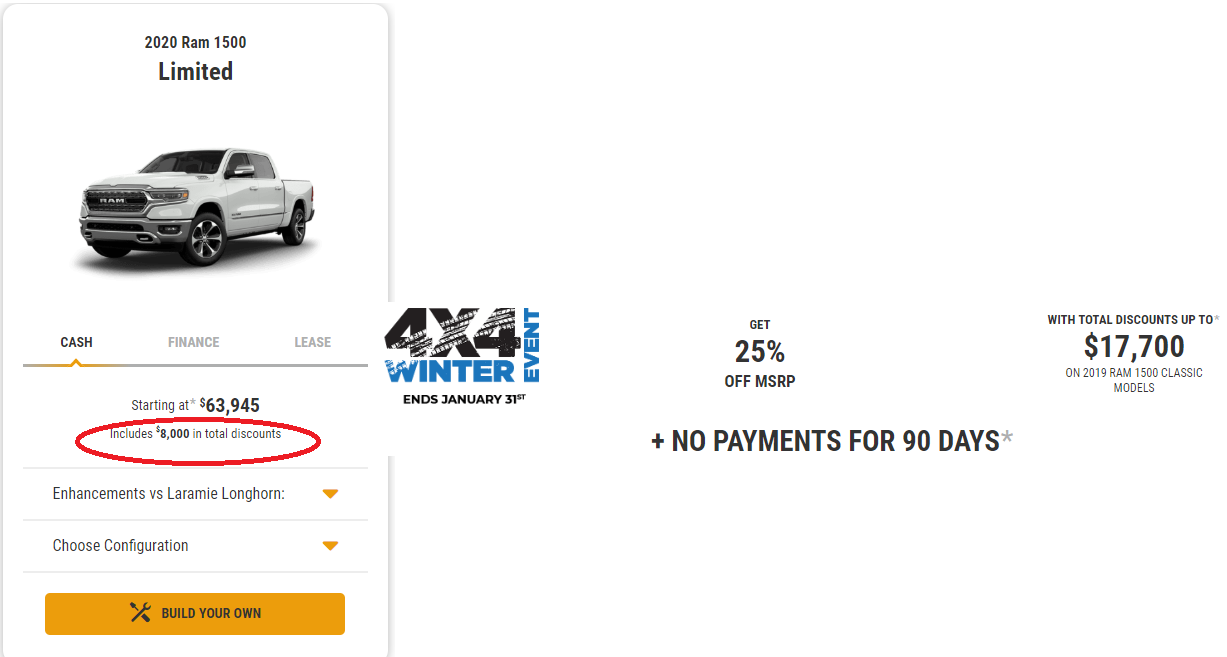Open the Choose Configuration dropdown arrow
This screenshot has width=1227, height=657.
coord(330,546)
